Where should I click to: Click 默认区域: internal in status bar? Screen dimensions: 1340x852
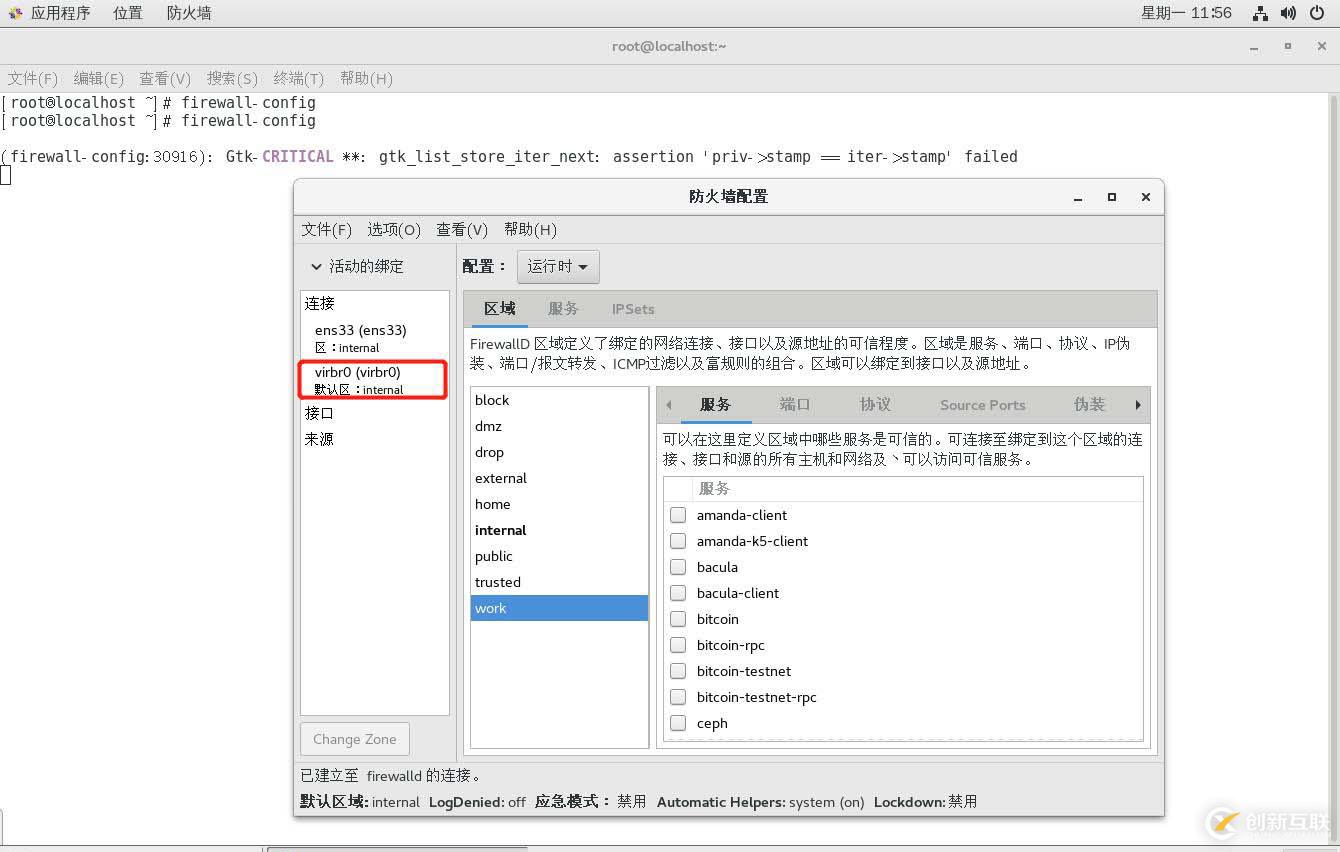click(360, 801)
